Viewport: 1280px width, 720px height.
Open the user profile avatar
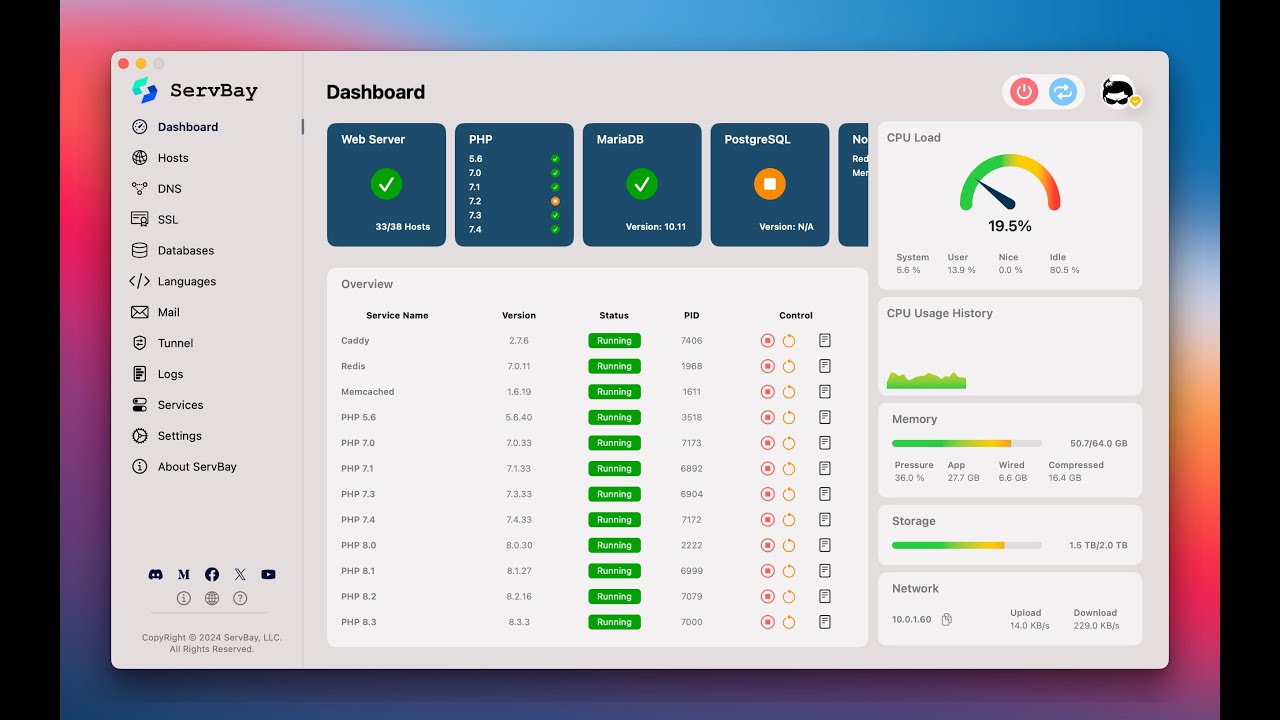pos(1119,92)
